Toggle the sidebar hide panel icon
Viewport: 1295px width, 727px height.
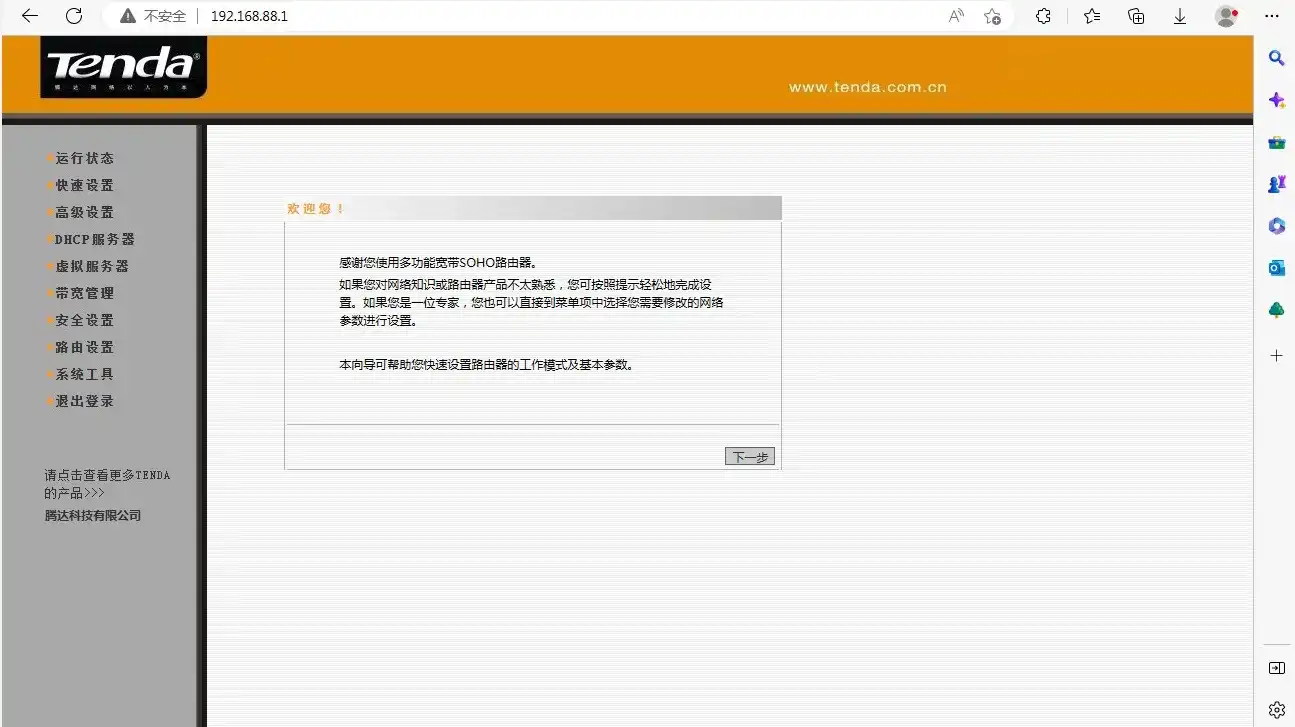[1277, 668]
